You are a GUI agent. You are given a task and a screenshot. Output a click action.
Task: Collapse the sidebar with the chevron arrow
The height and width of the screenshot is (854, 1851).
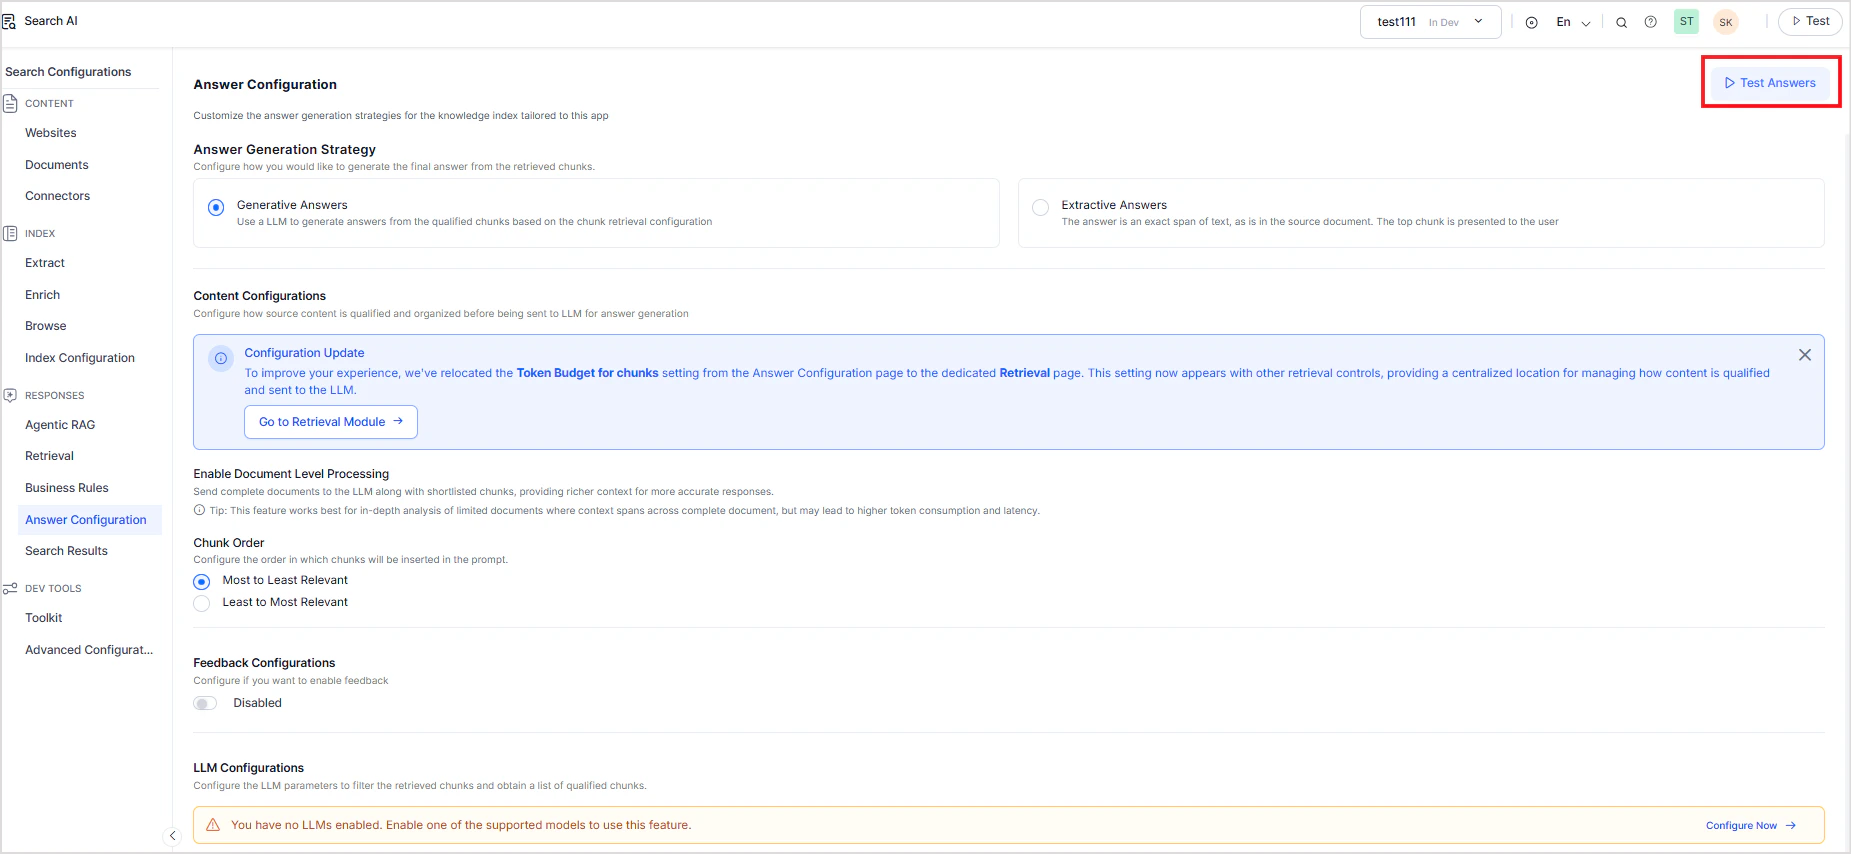[x=172, y=836]
